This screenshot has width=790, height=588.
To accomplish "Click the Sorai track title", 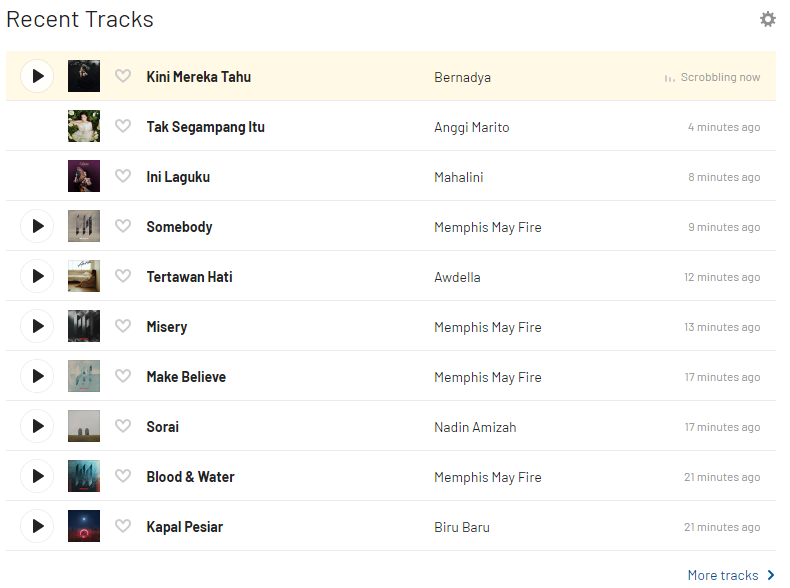I will [163, 427].
